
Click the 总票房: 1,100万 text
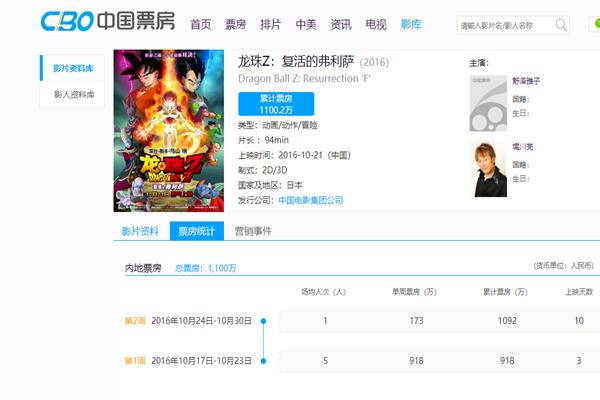[x=205, y=268]
